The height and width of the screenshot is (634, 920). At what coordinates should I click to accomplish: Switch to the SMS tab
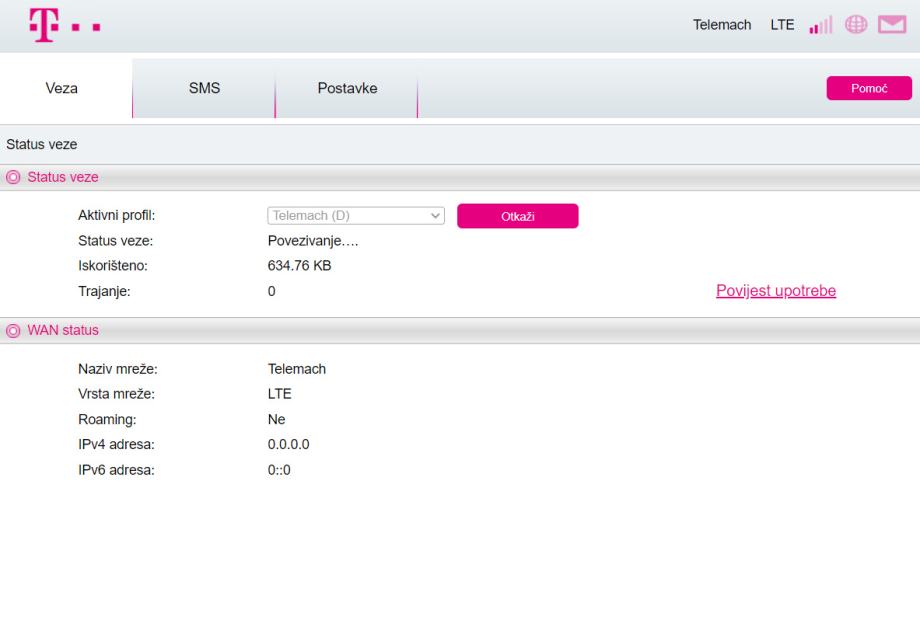204,88
